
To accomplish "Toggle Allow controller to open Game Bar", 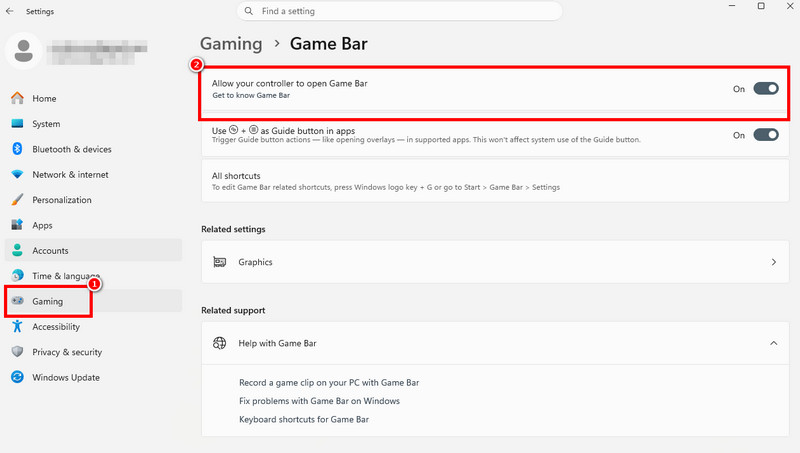I will tap(766, 89).
